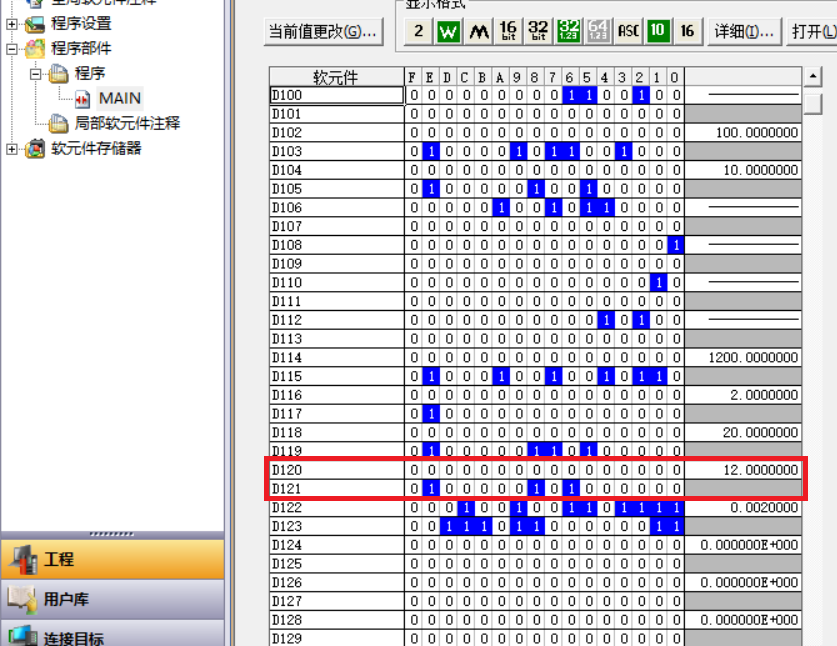Click the 当前值更改 button

(323, 31)
